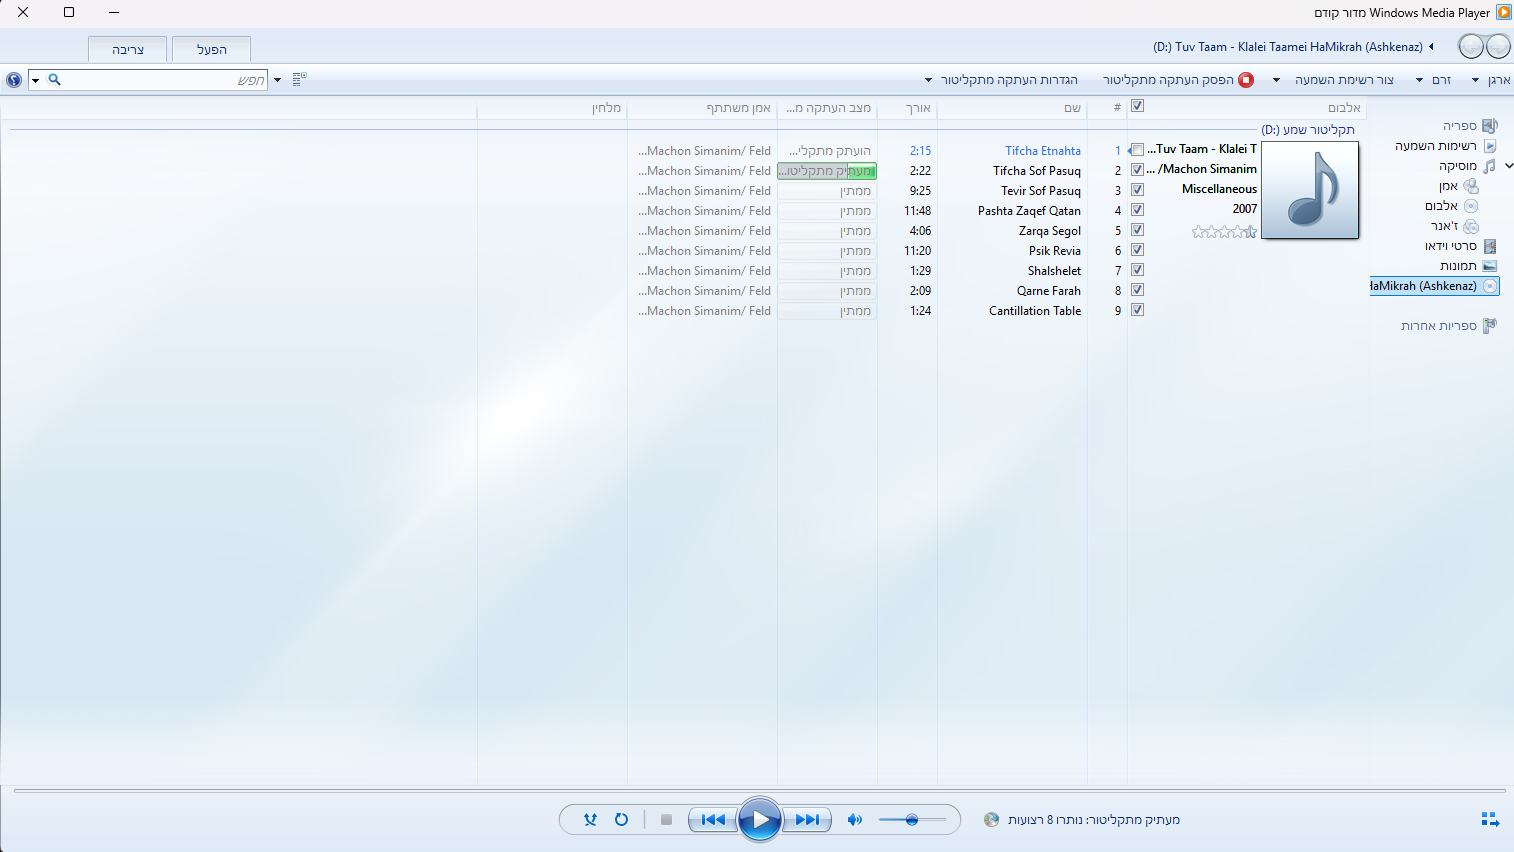The width and height of the screenshot is (1514, 852).
Task: Toggle the repeat icon
Action: pyautogui.click(x=621, y=820)
